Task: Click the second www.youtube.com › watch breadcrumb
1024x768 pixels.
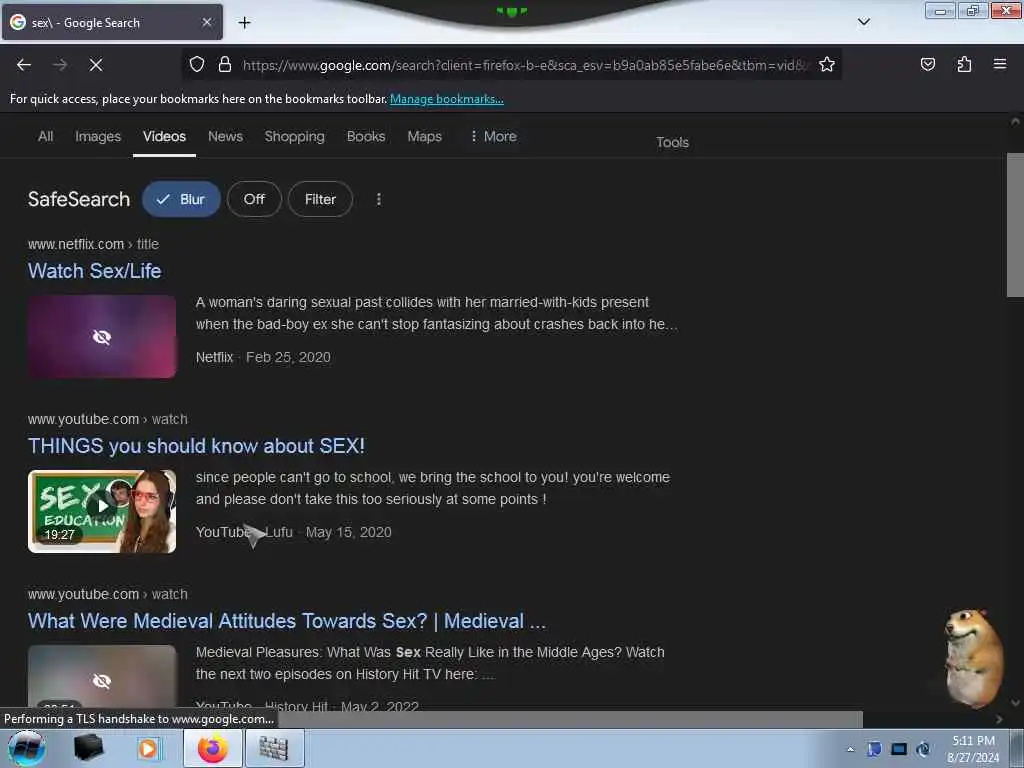Action: (108, 594)
